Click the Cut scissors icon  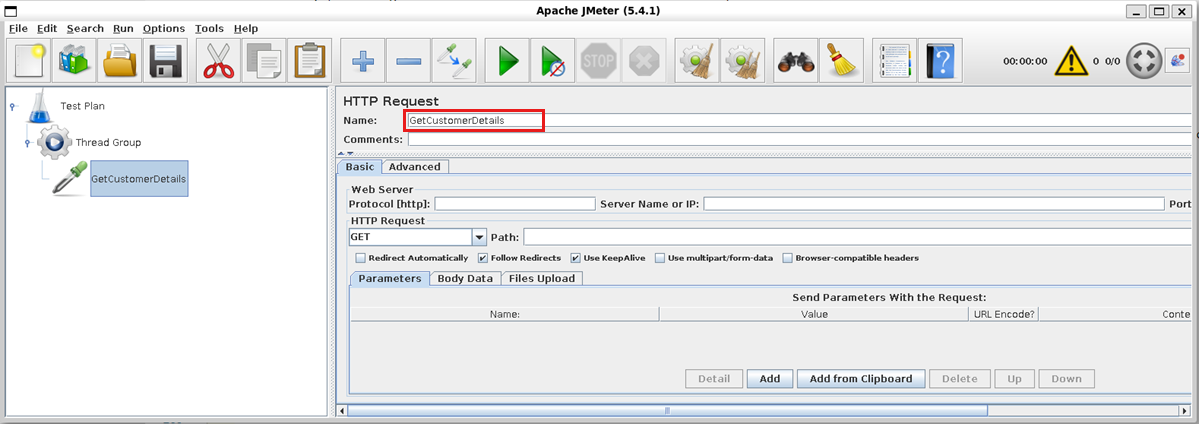click(218, 60)
